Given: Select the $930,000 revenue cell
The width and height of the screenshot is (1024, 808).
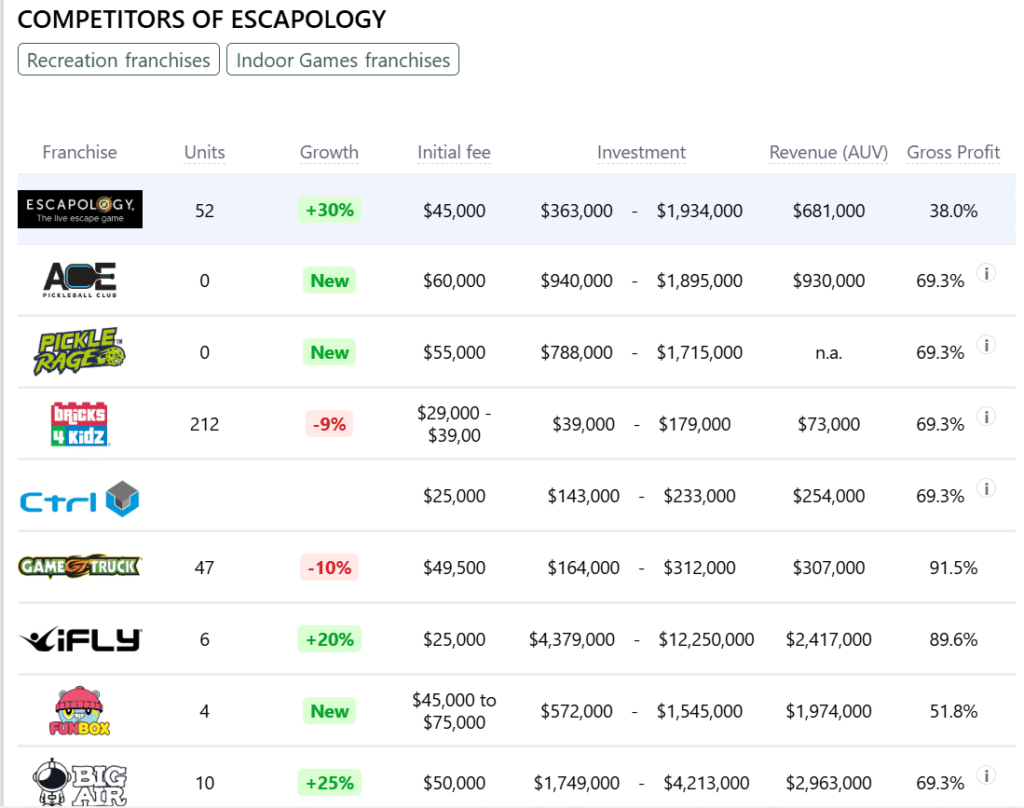Looking at the screenshot, I should pyautogui.click(x=829, y=281).
